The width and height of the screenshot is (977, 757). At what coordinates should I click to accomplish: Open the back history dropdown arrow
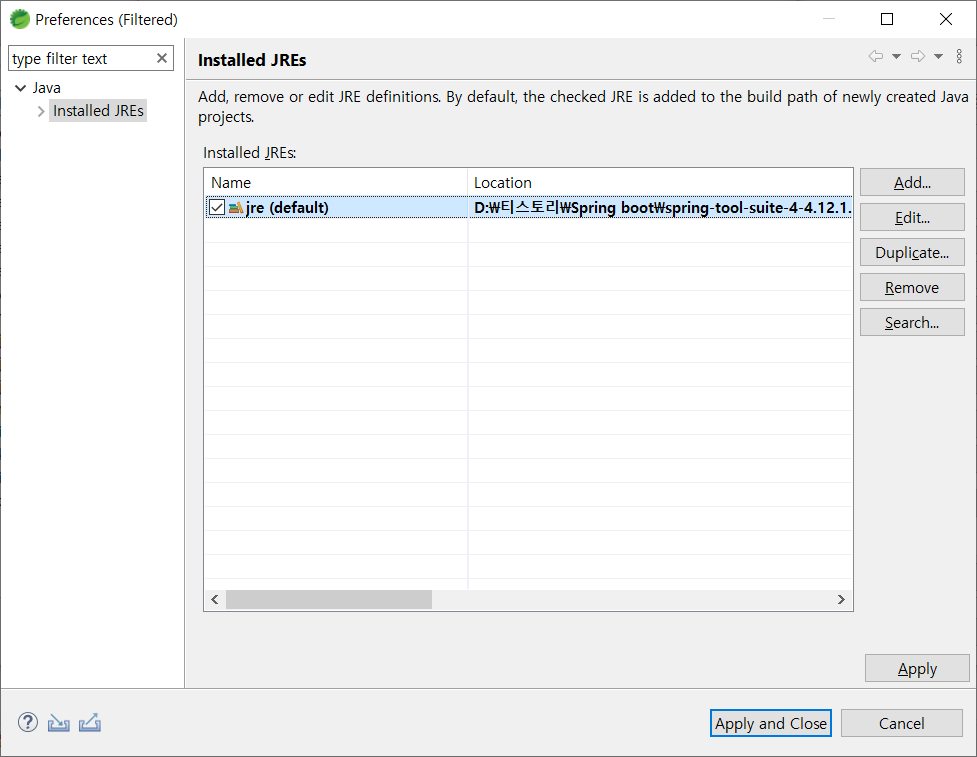point(896,57)
